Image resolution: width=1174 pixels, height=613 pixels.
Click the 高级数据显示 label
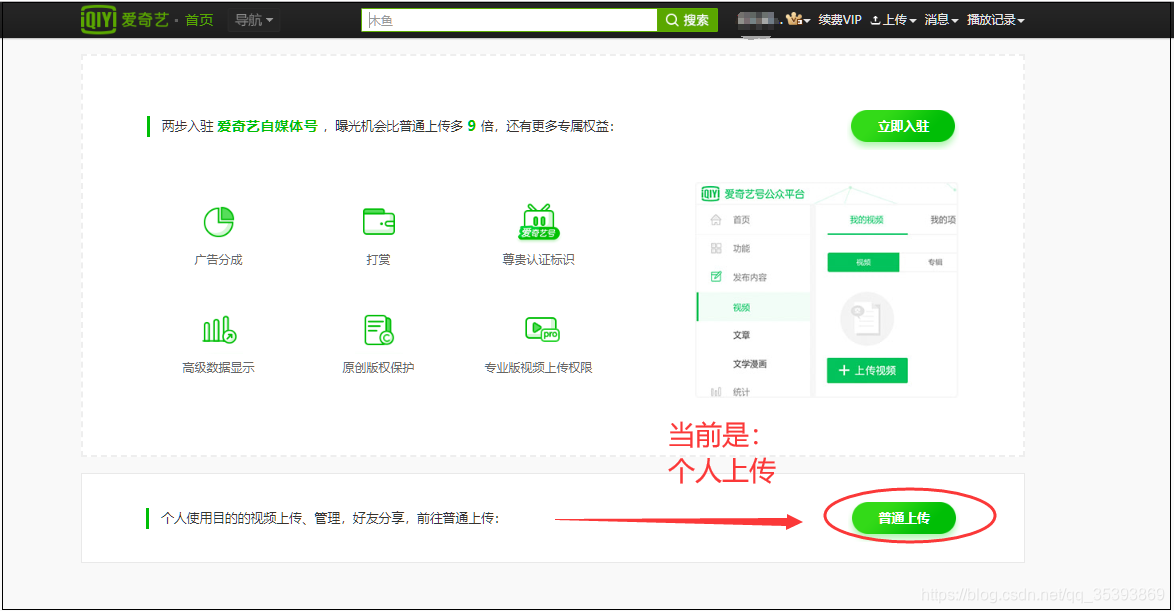(x=219, y=368)
